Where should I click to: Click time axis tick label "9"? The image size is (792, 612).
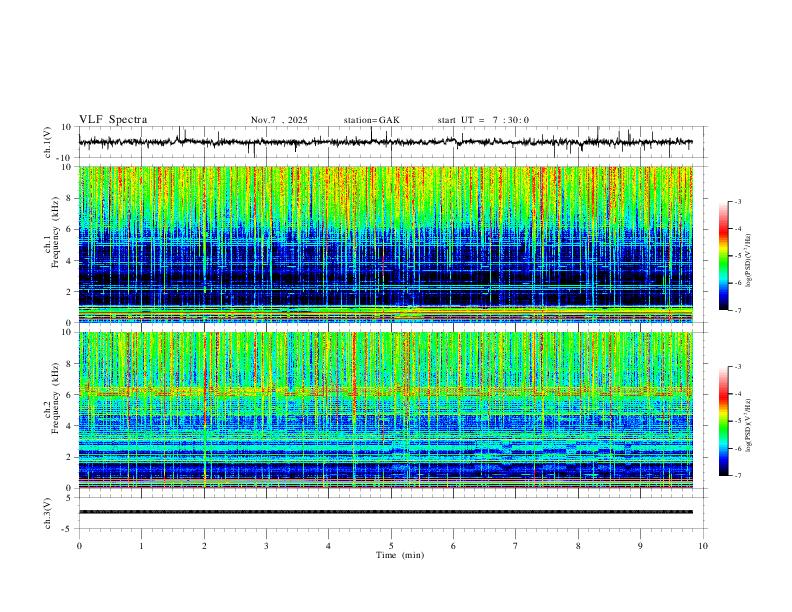tap(640, 546)
